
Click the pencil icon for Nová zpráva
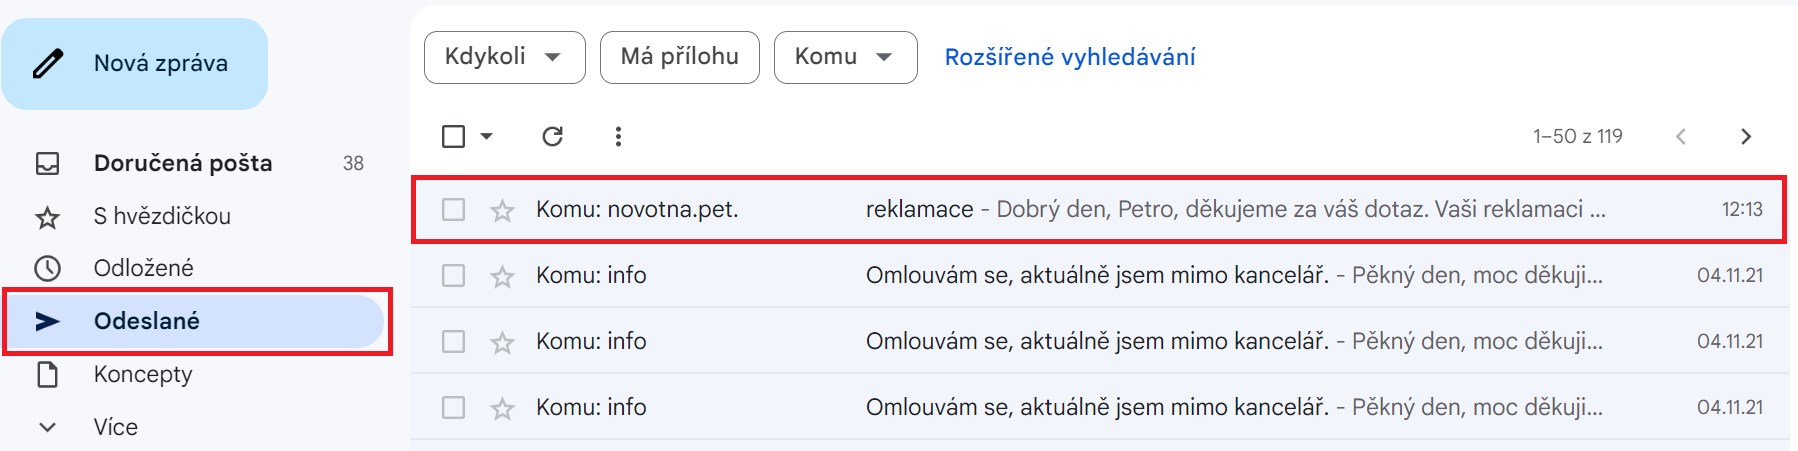point(48,64)
